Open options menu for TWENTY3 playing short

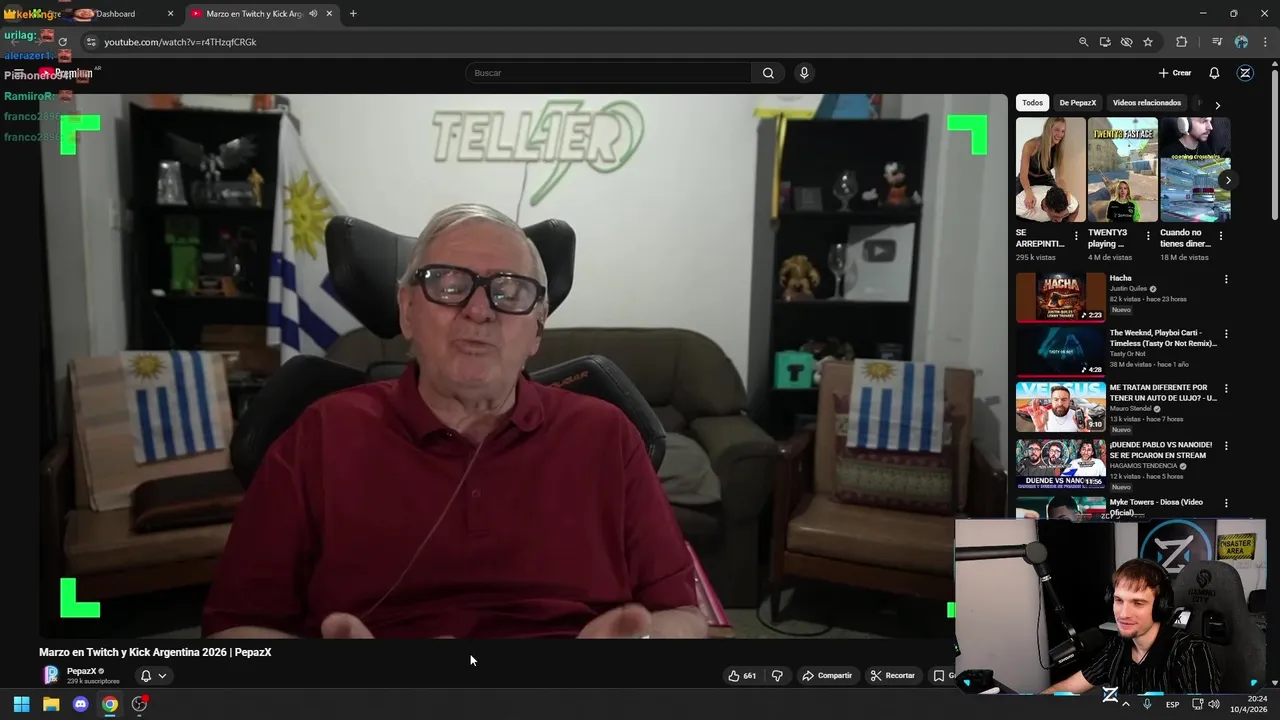click(x=1148, y=236)
